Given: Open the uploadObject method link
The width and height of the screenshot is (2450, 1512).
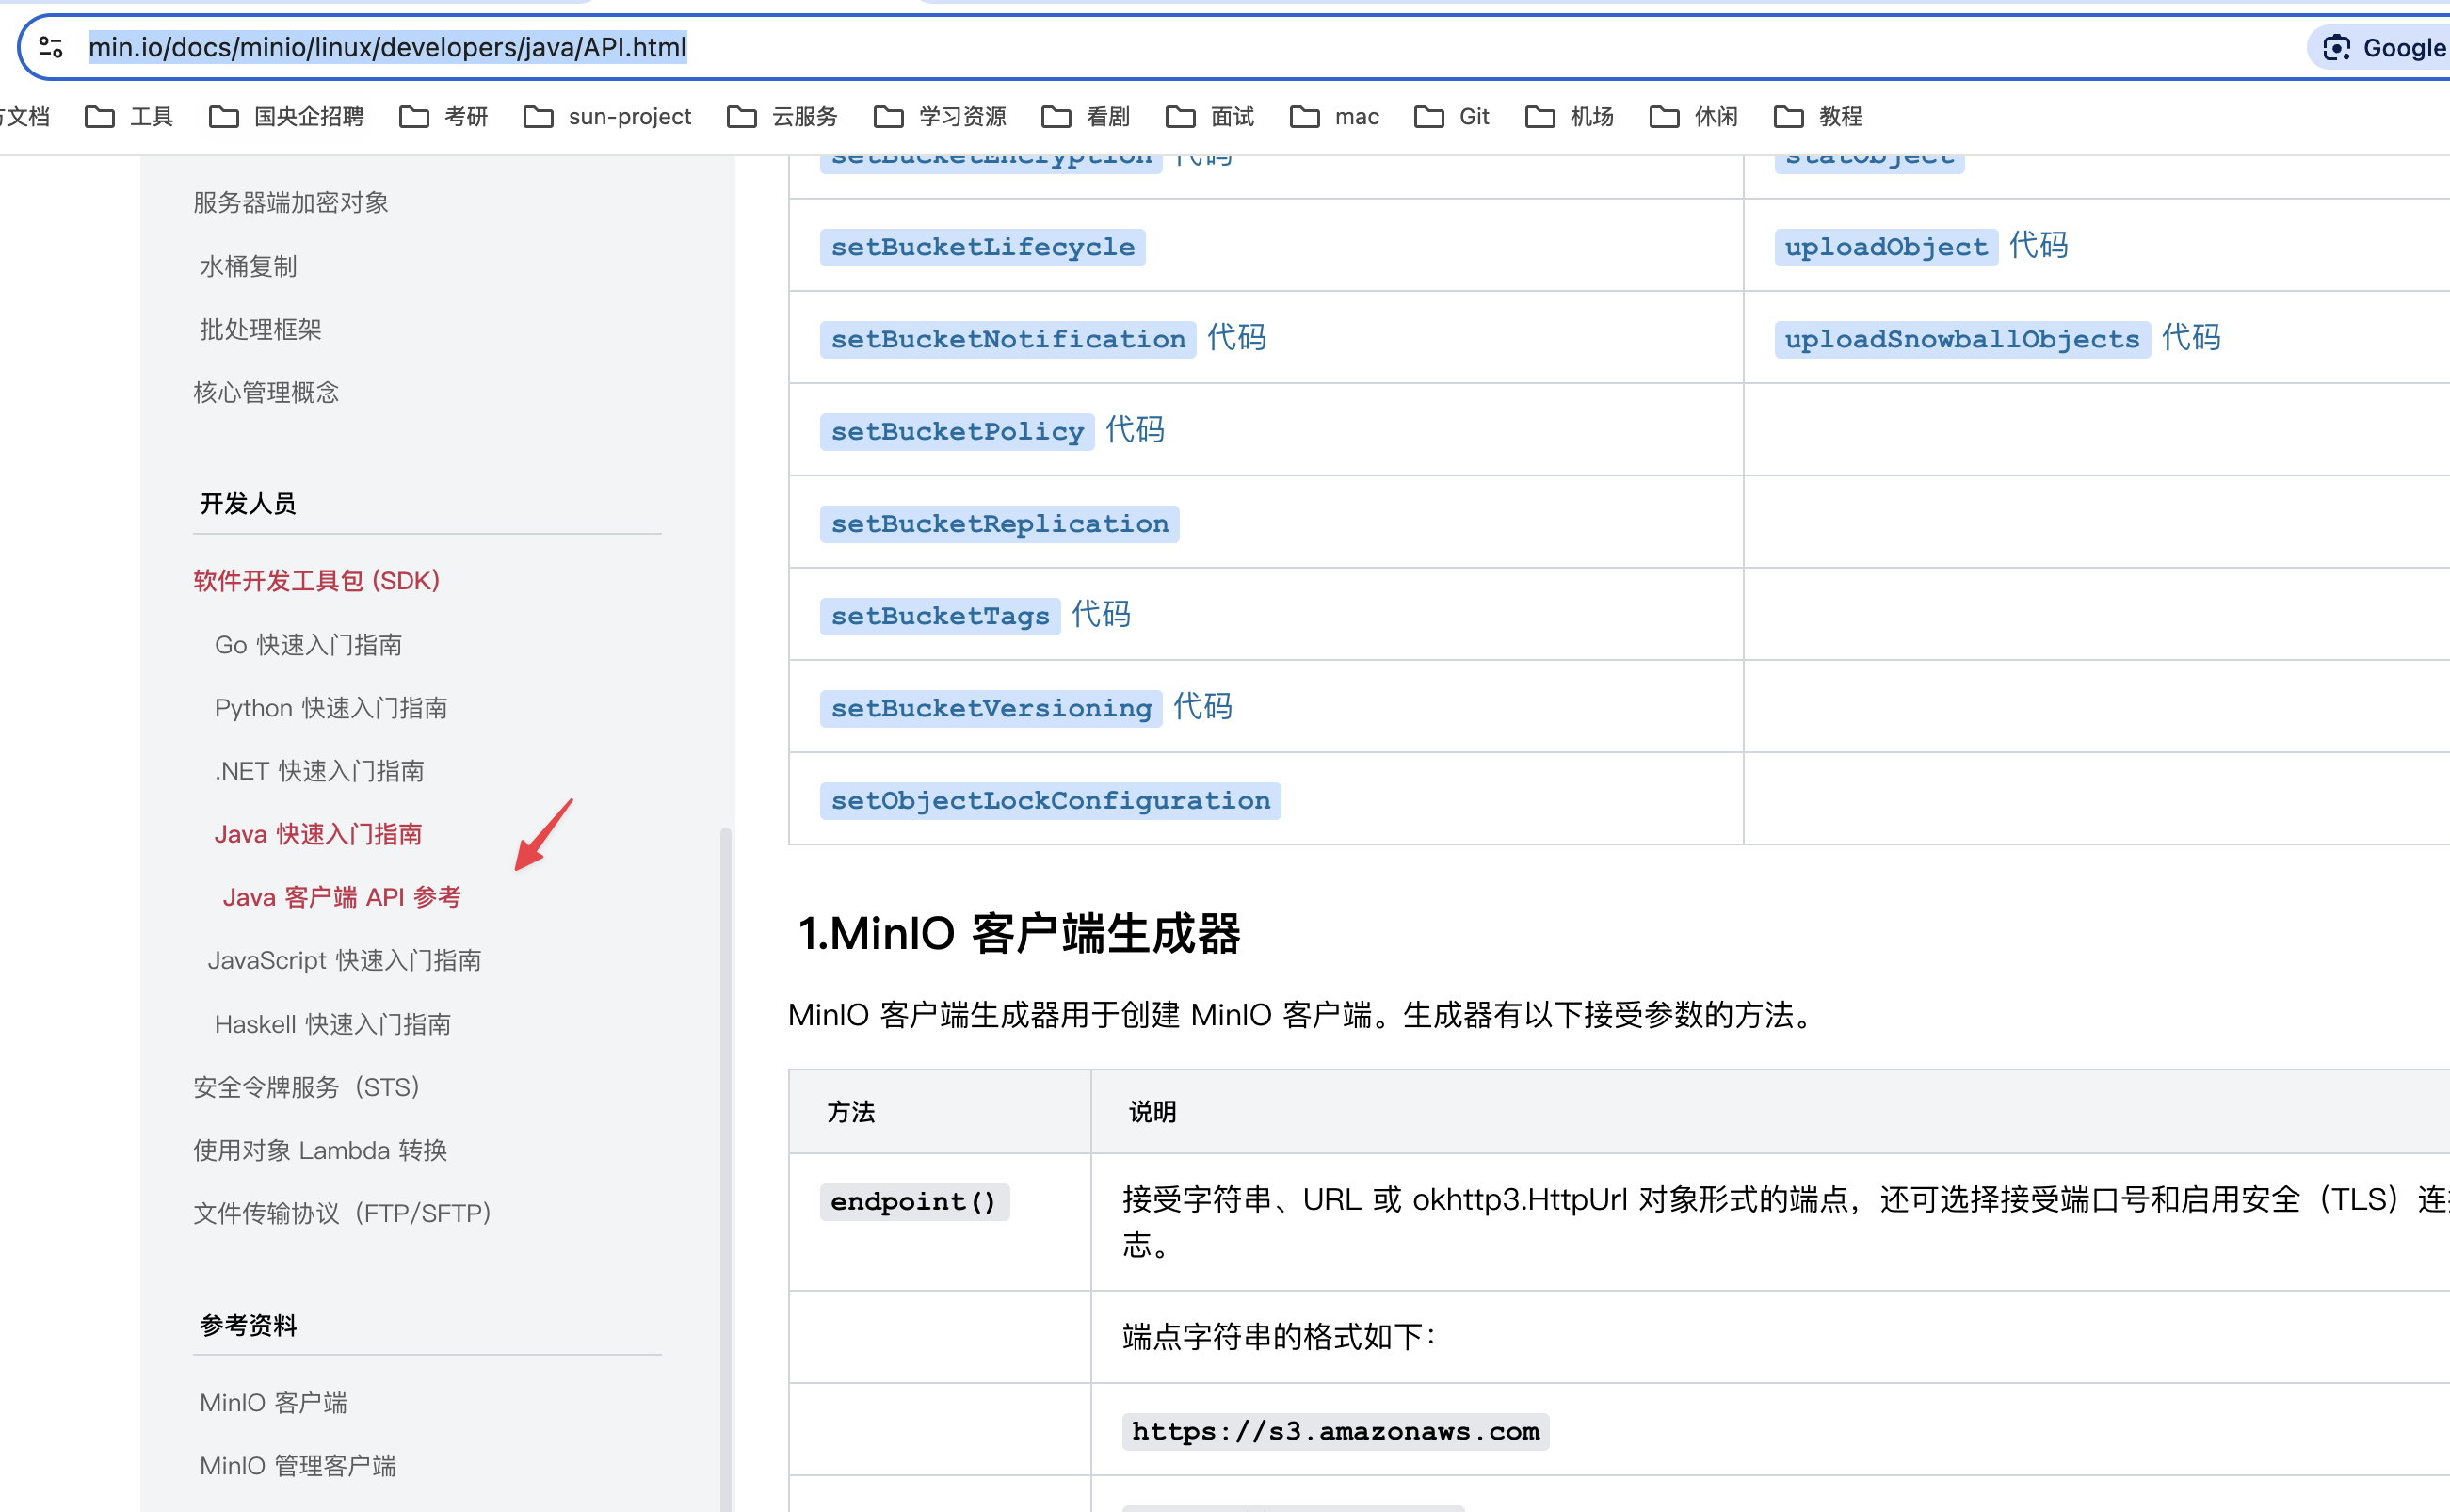Looking at the screenshot, I should pyautogui.click(x=1886, y=247).
